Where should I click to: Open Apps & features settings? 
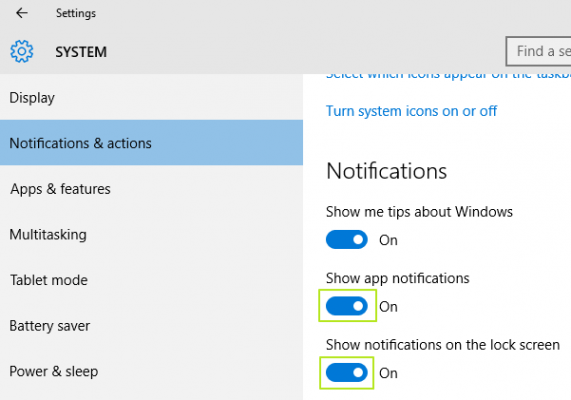151,189
